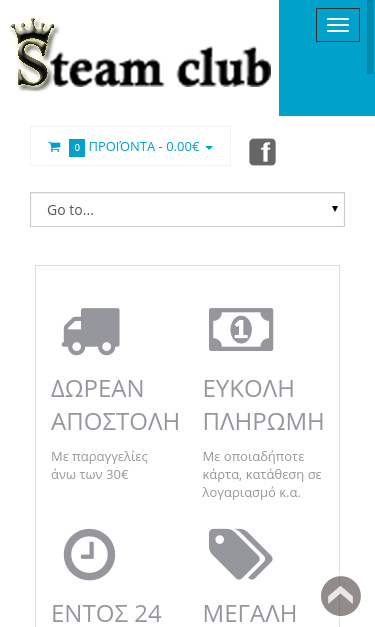Click the shopping cart icon

point(54,147)
